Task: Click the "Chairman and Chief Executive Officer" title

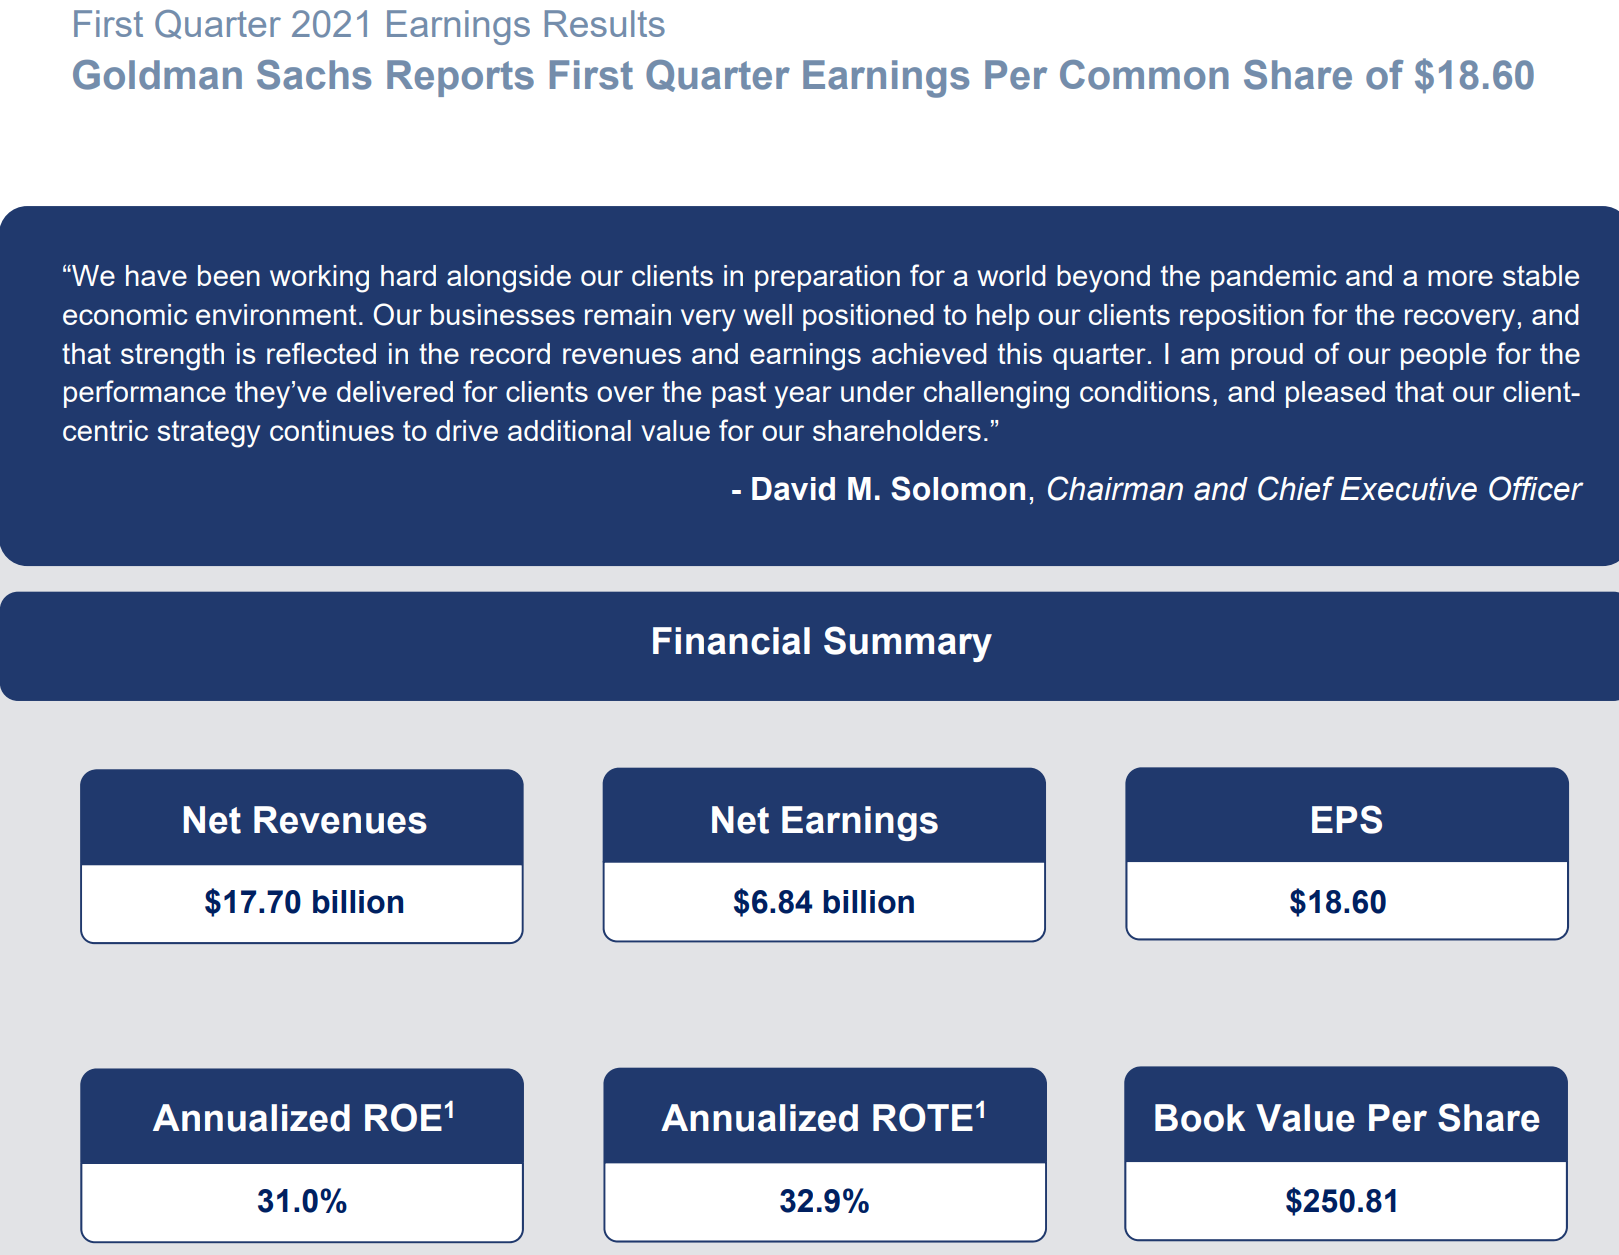Action: pos(1313,489)
